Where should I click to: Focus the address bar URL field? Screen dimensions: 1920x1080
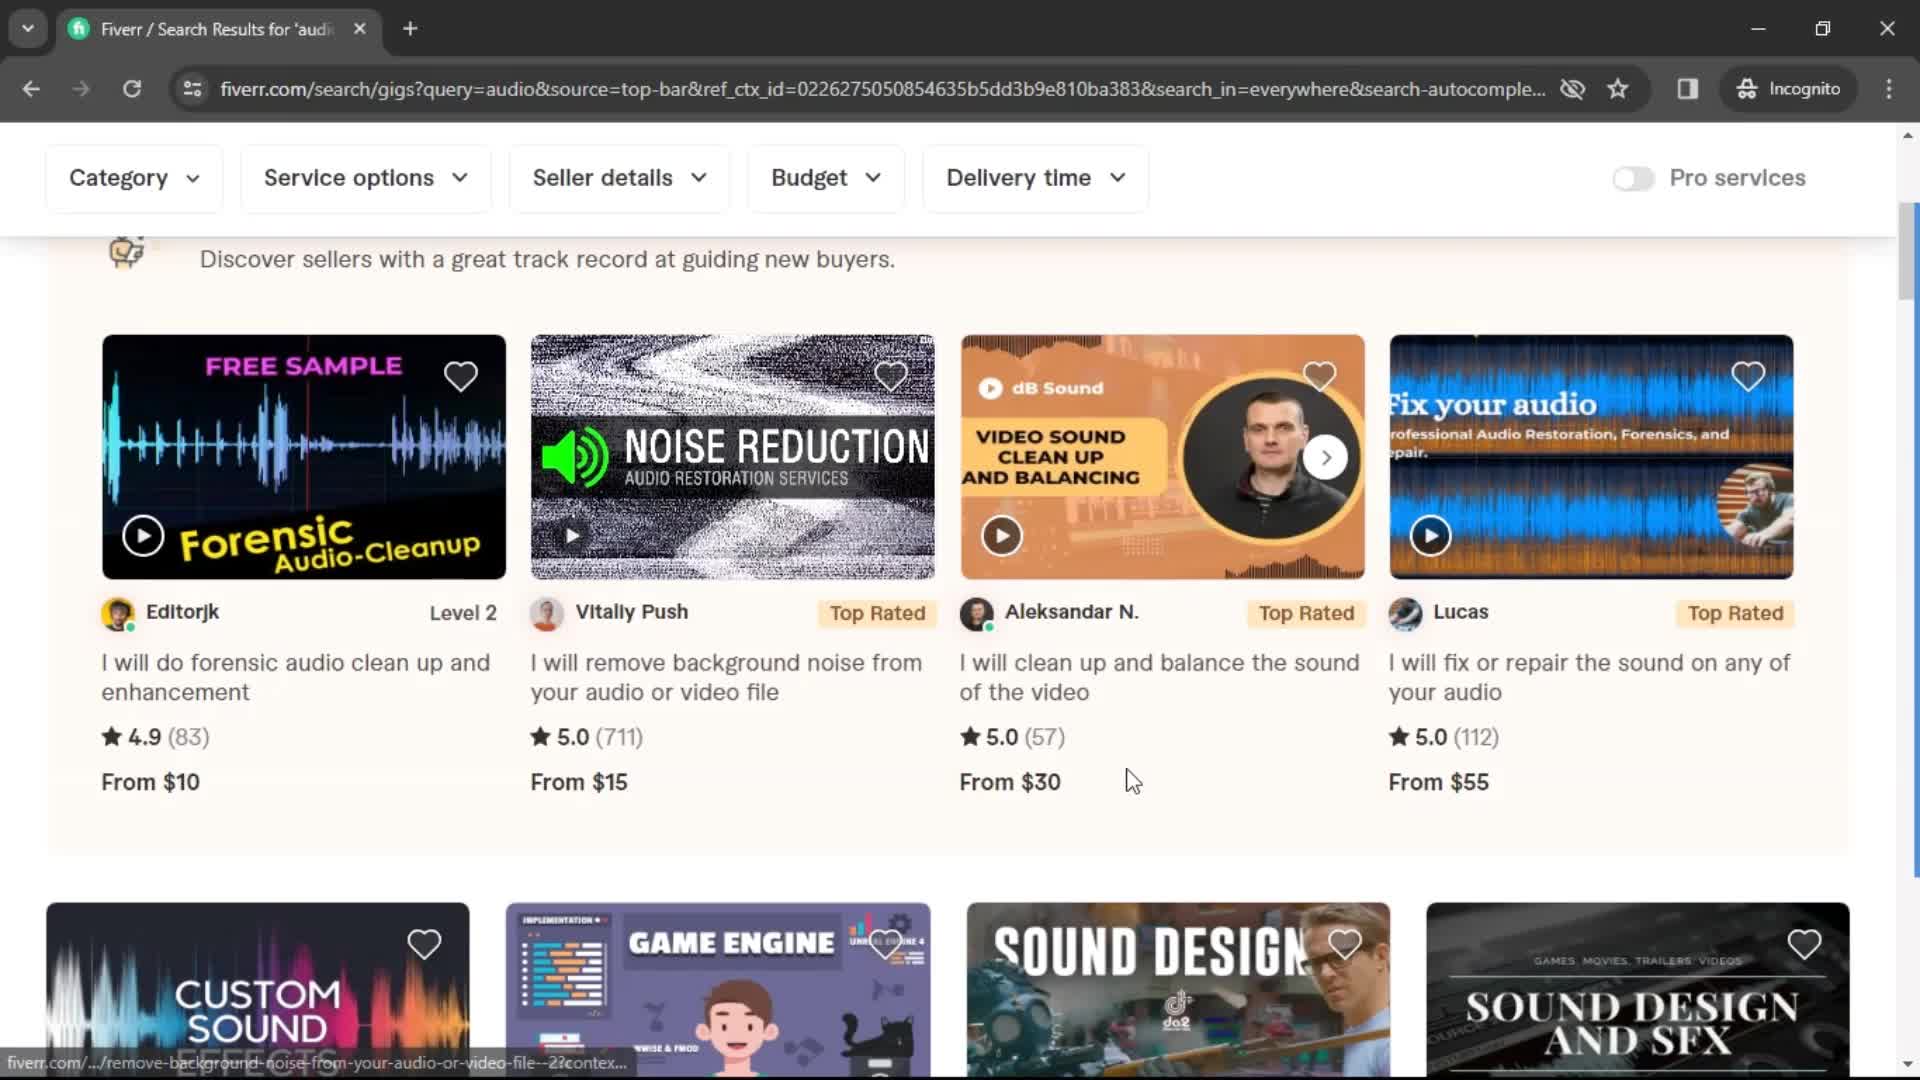[x=882, y=89]
